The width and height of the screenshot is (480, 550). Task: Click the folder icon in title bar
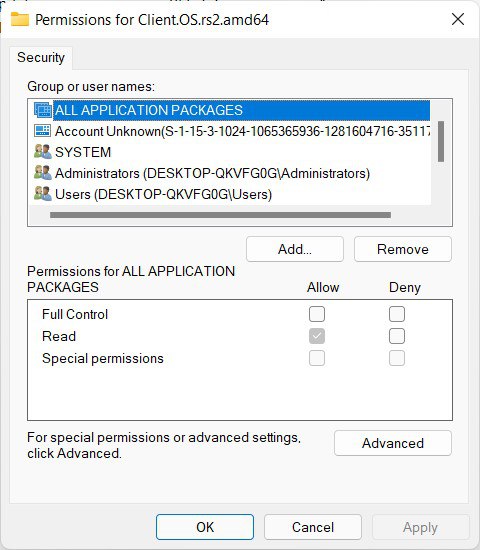pyautogui.click(x=20, y=19)
